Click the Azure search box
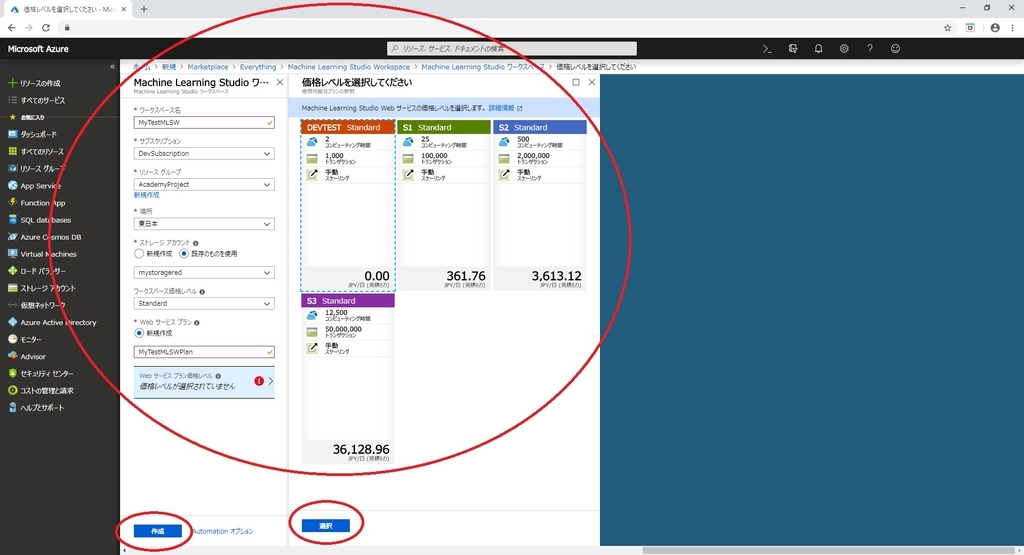This screenshot has width=1024, height=555. tap(511, 48)
